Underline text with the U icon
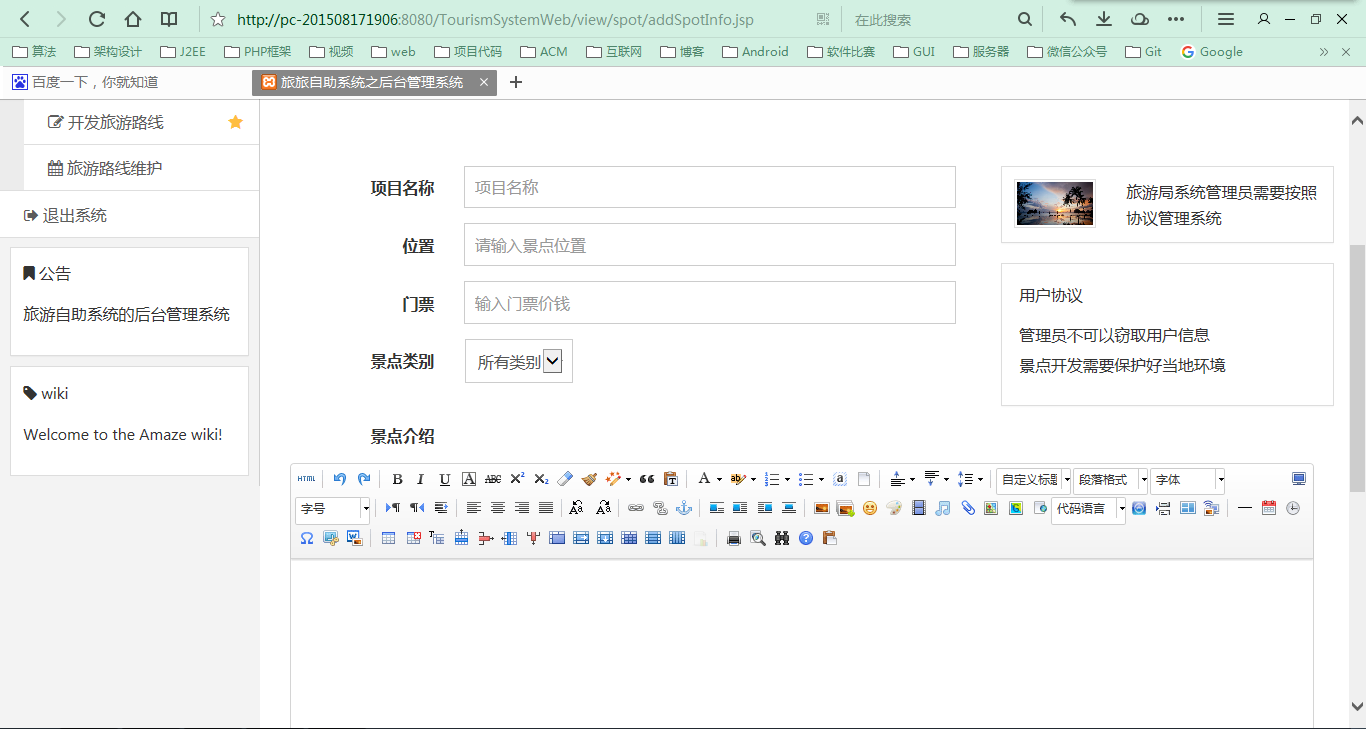Viewport: 1366px width, 729px height. 445,479
